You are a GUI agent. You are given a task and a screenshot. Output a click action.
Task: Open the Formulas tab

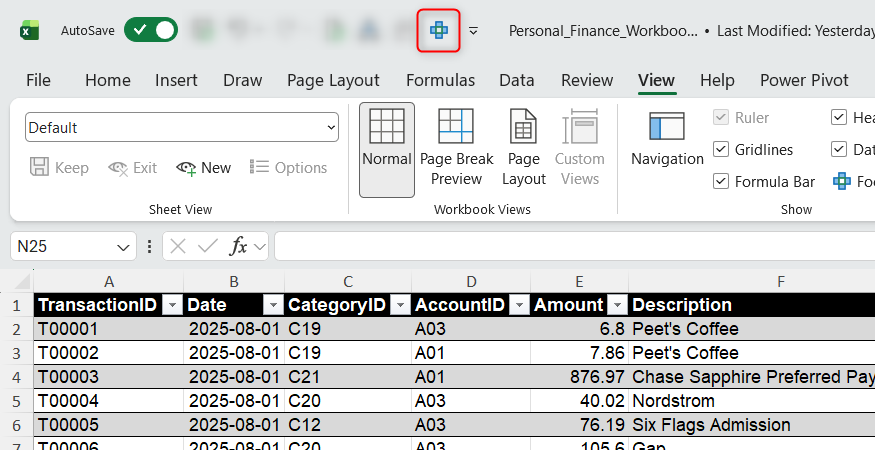click(x=440, y=80)
